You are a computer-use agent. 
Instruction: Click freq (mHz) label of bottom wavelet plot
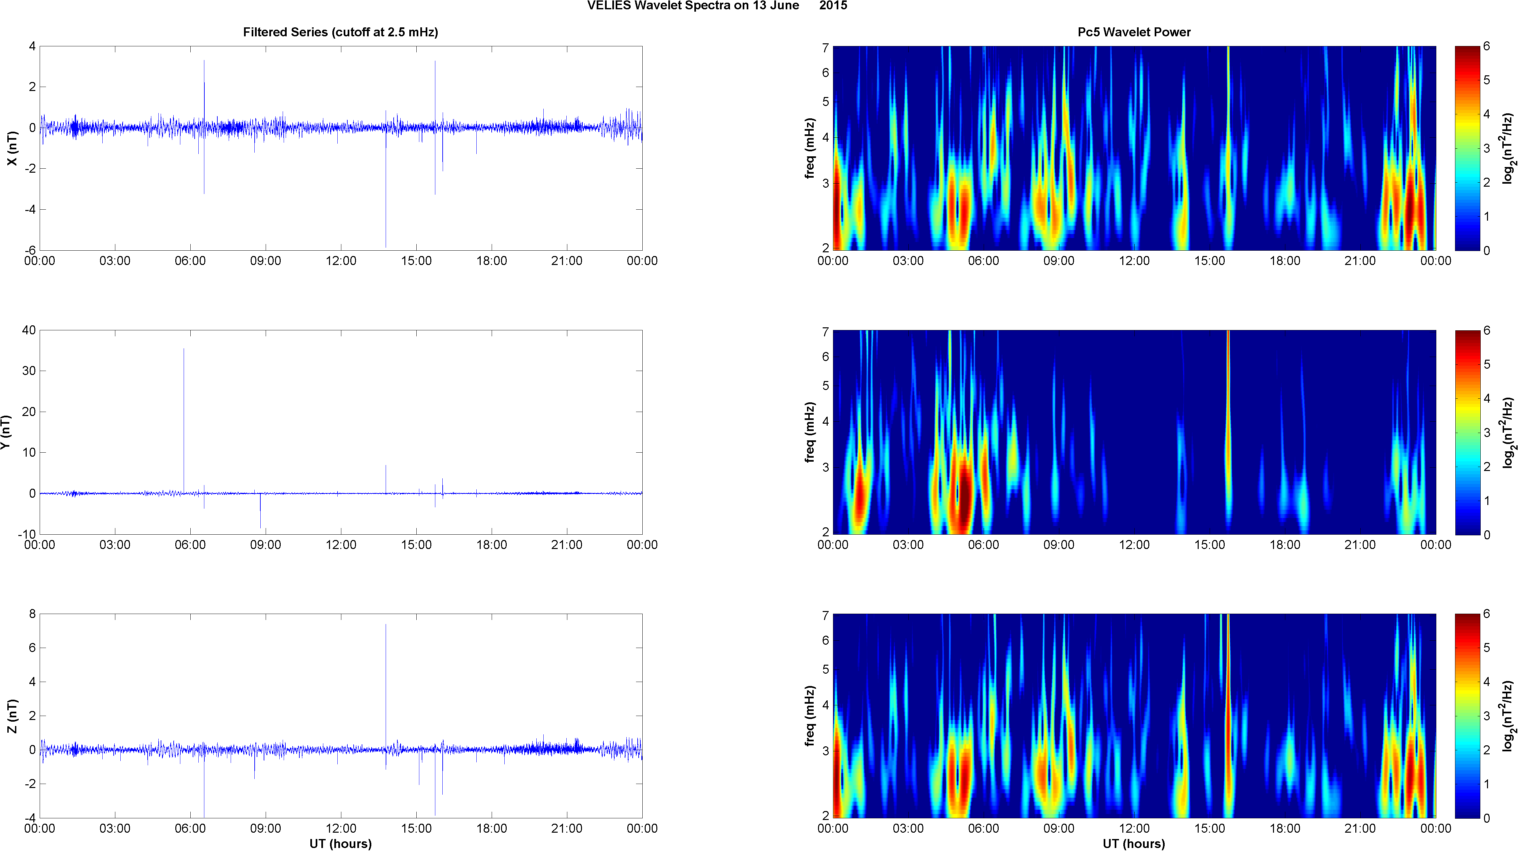click(809, 716)
